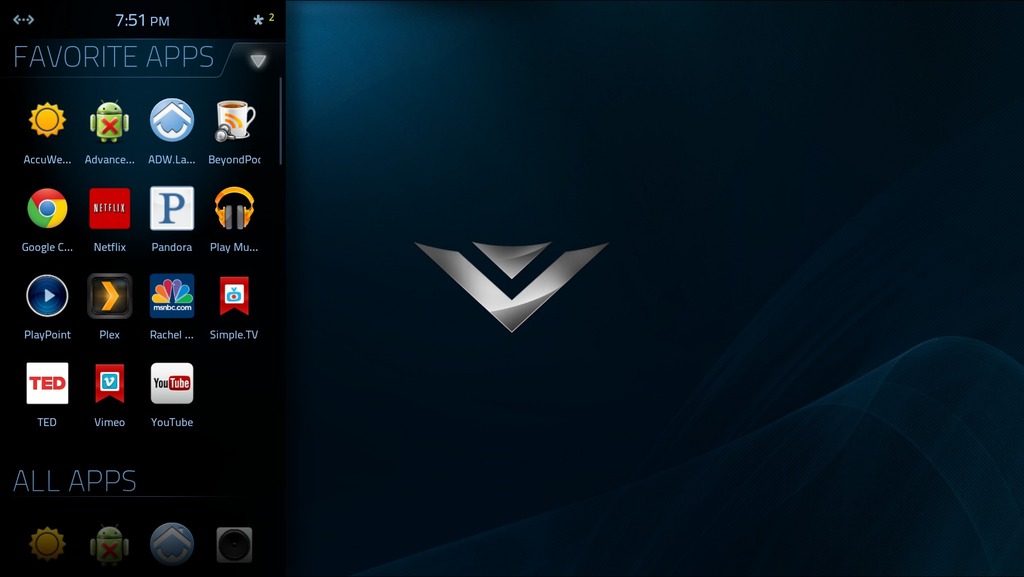
Task: Open the AccuWeather sun icon in Favorite Apps
Action: click(x=47, y=121)
